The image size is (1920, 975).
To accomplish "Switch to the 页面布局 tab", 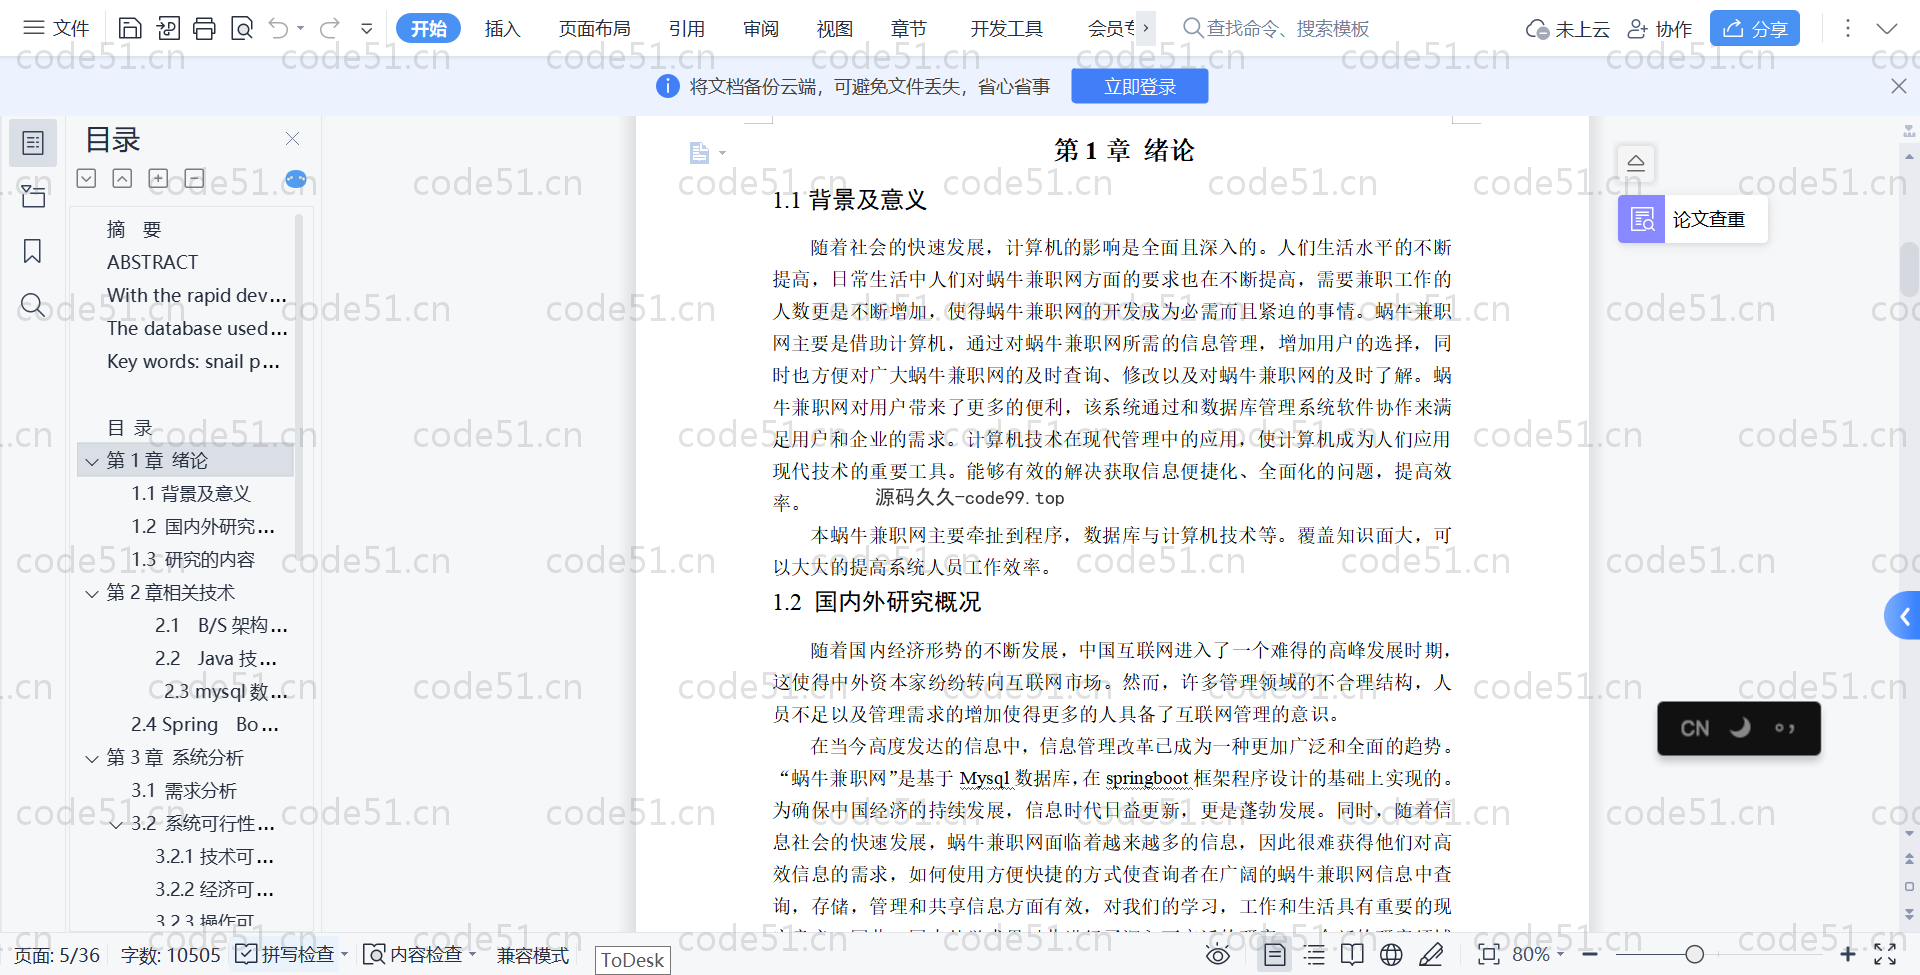I will [594, 29].
